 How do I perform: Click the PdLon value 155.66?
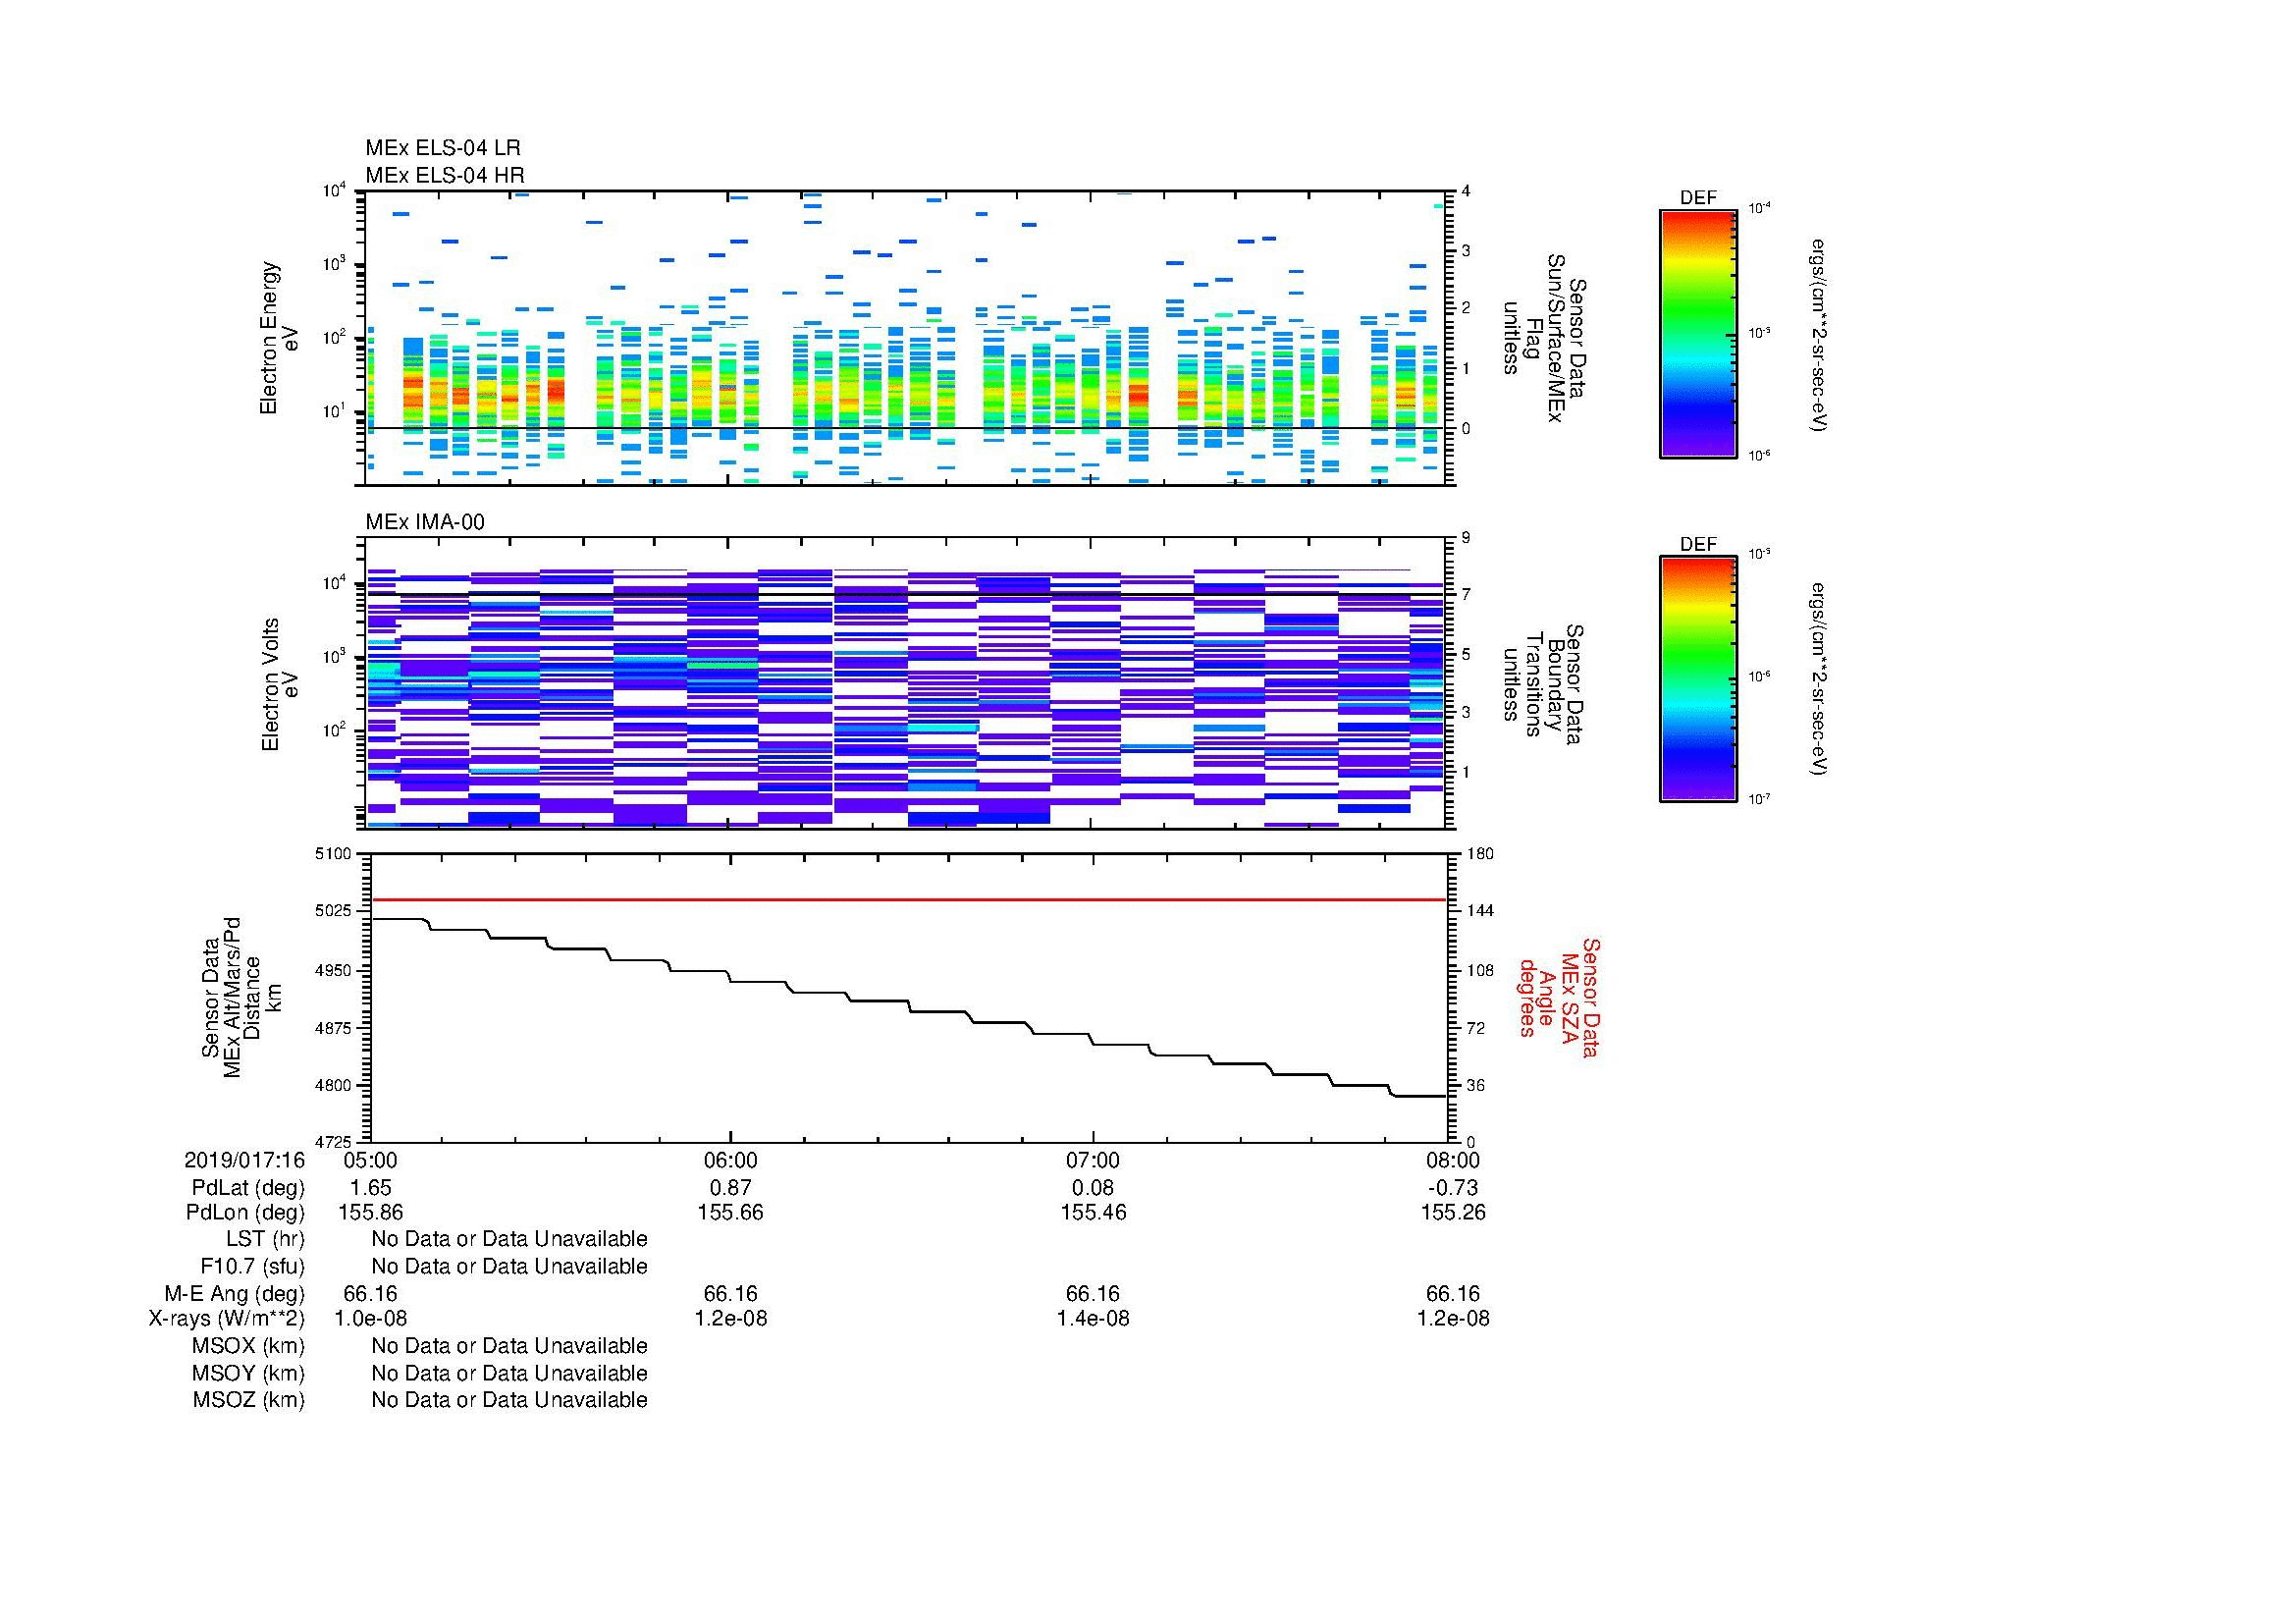tap(731, 1213)
